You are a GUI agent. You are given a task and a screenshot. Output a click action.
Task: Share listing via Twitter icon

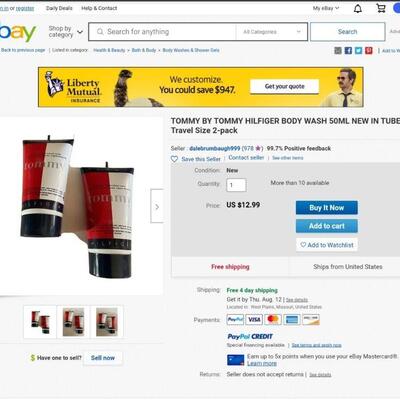pos(358,50)
